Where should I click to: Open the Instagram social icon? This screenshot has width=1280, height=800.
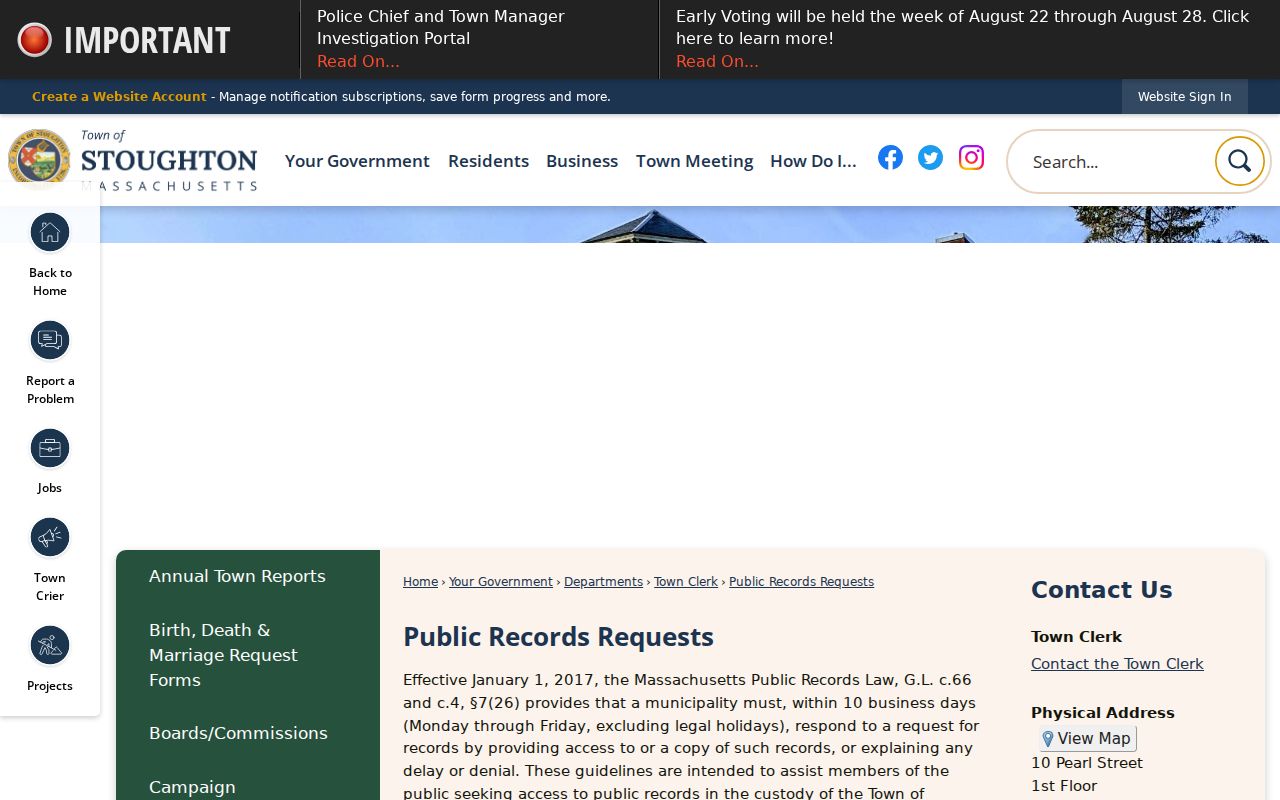tap(971, 157)
